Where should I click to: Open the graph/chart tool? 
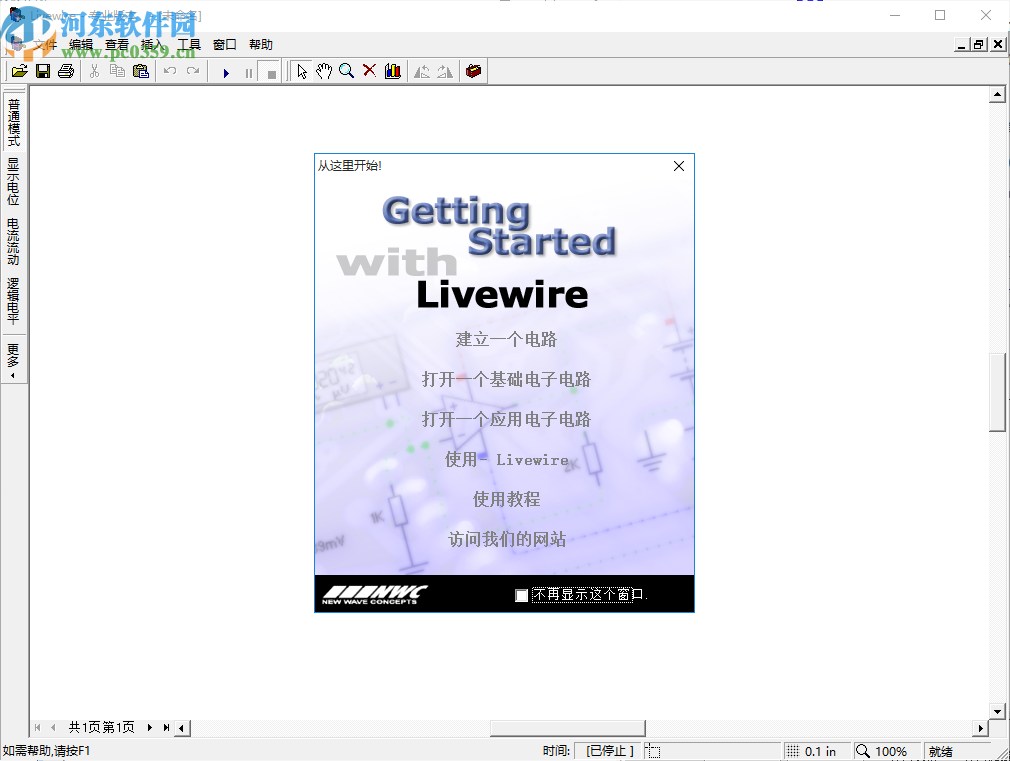(x=391, y=70)
